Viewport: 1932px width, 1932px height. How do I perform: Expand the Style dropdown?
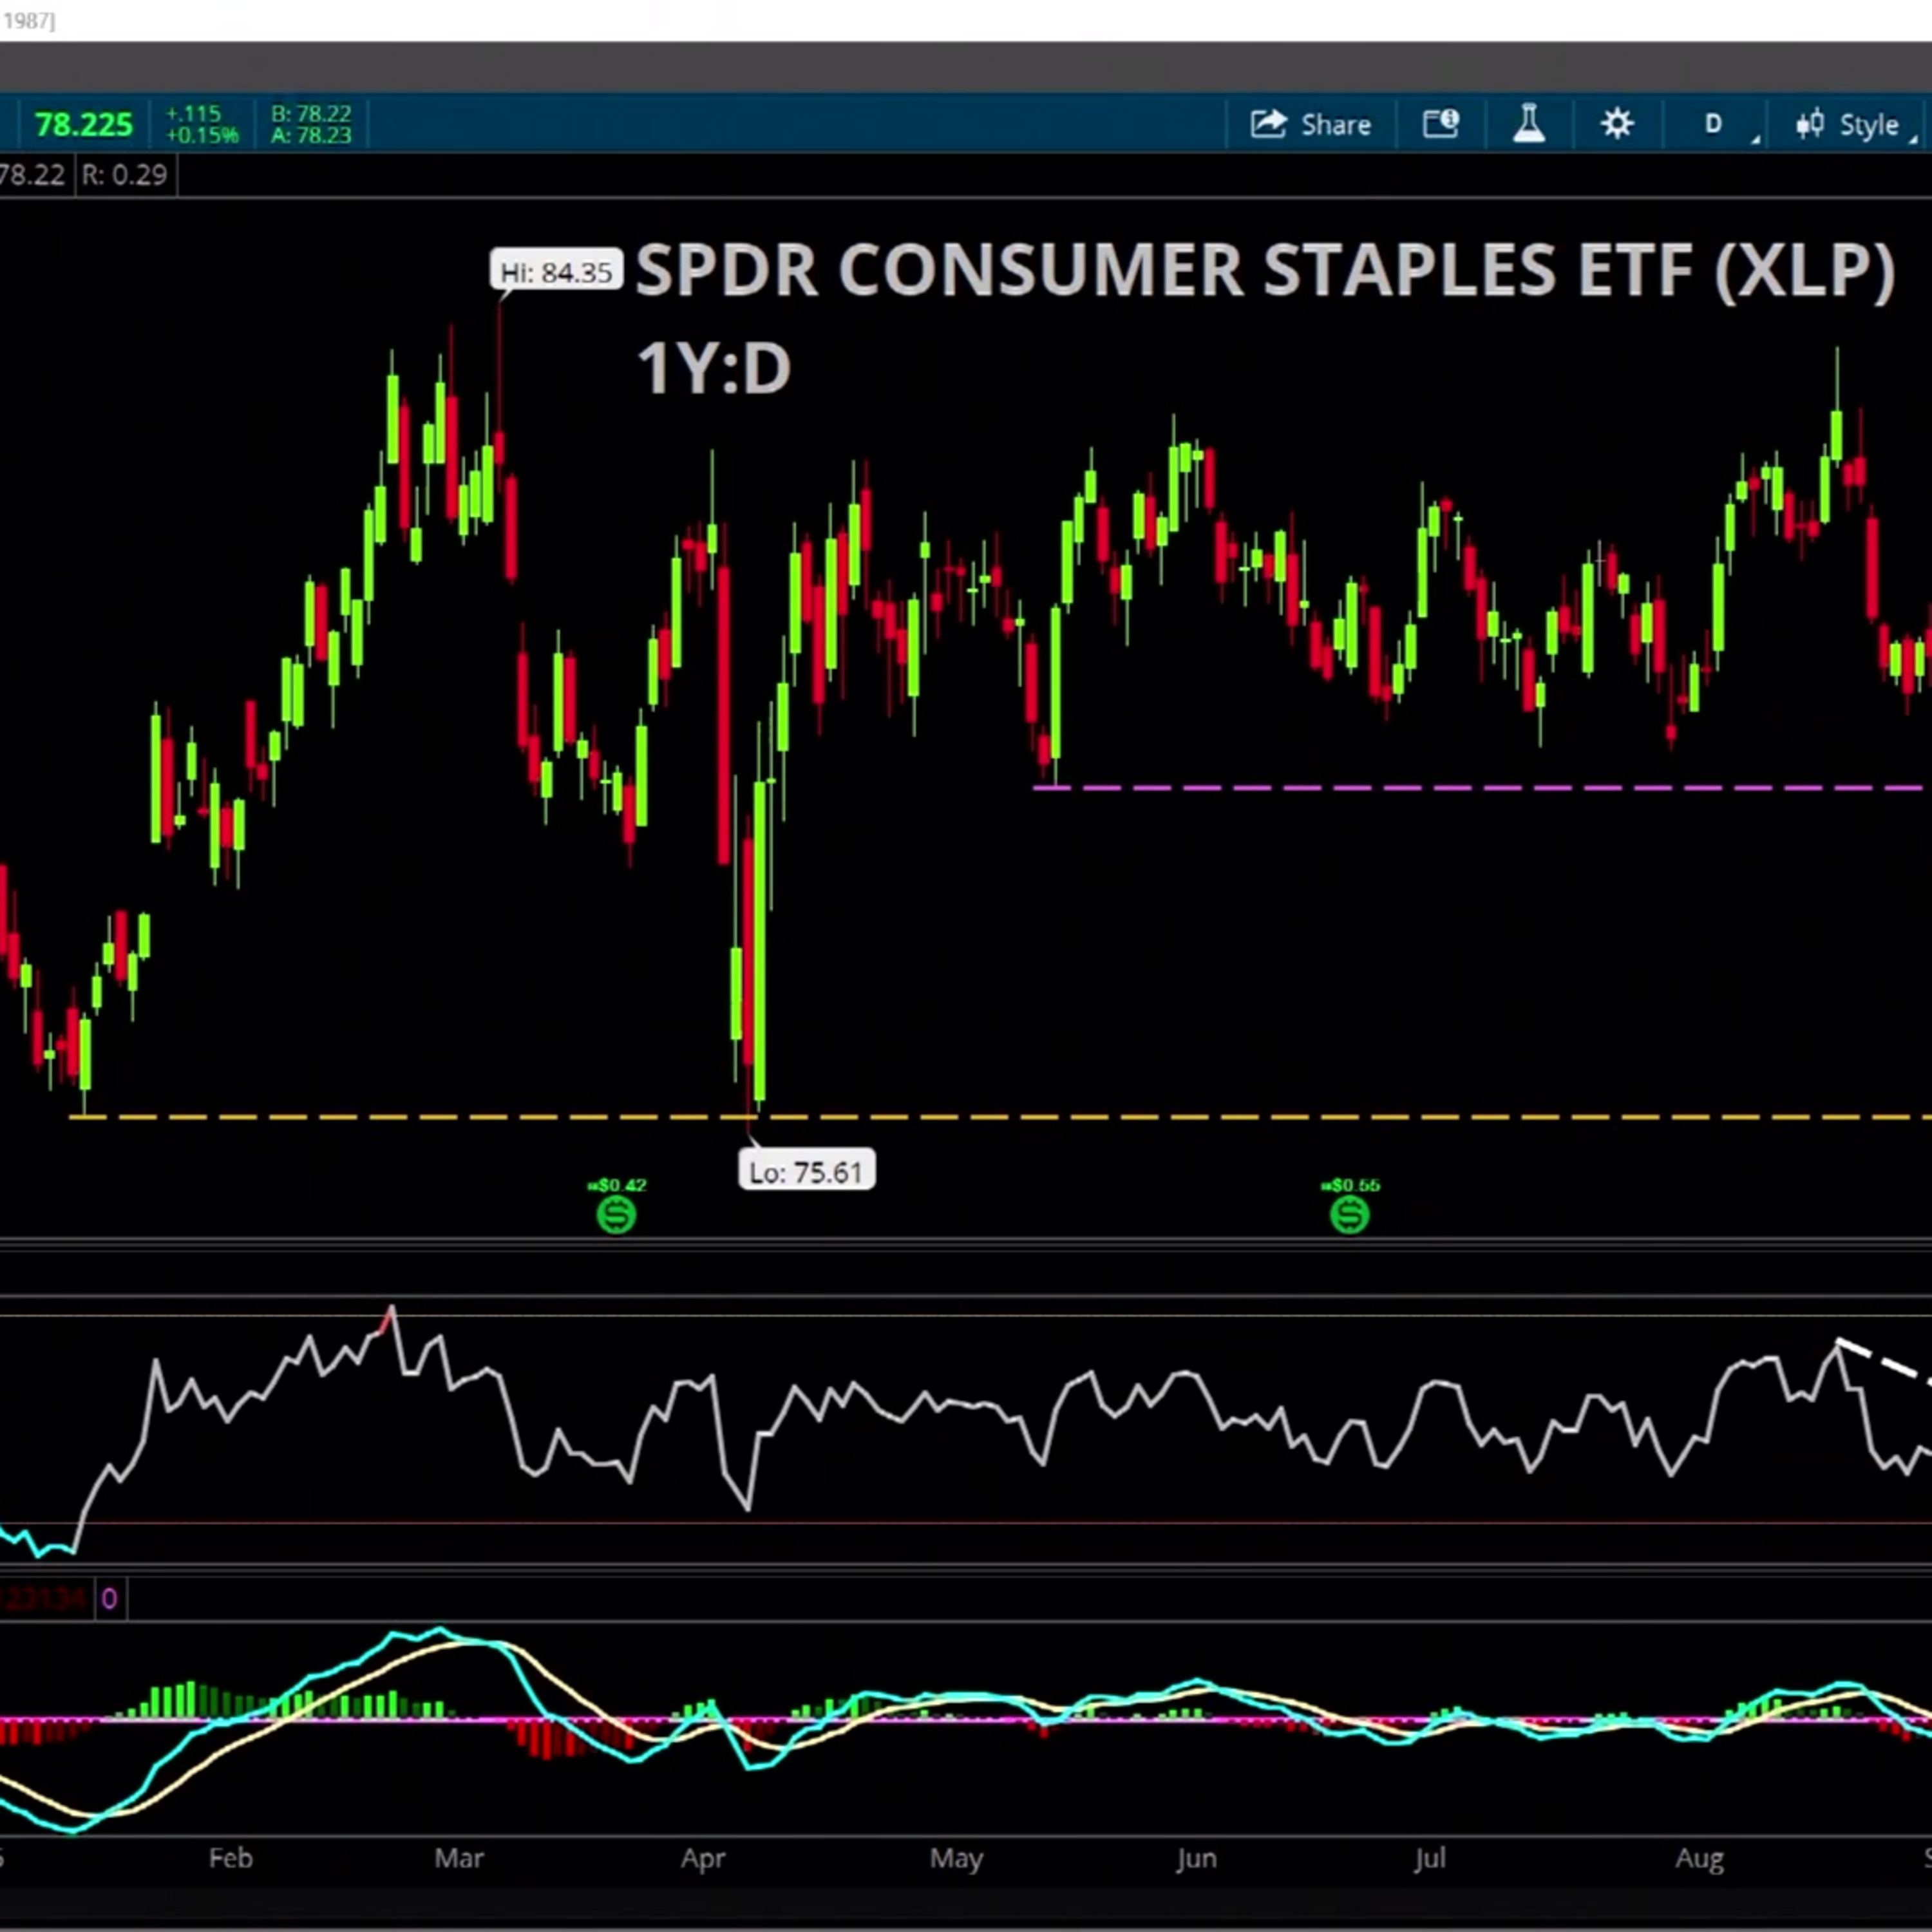[x=1855, y=125]
